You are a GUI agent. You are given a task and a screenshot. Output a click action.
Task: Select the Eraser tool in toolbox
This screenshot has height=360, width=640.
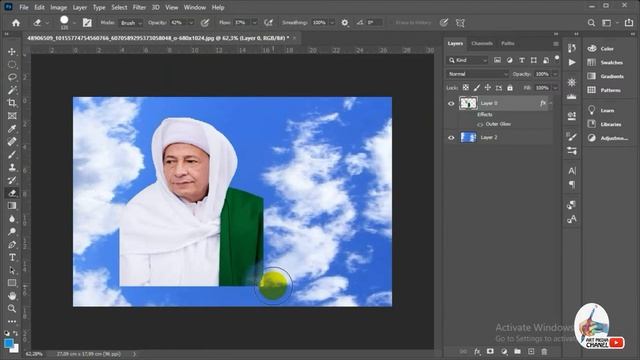click(12, 193)
